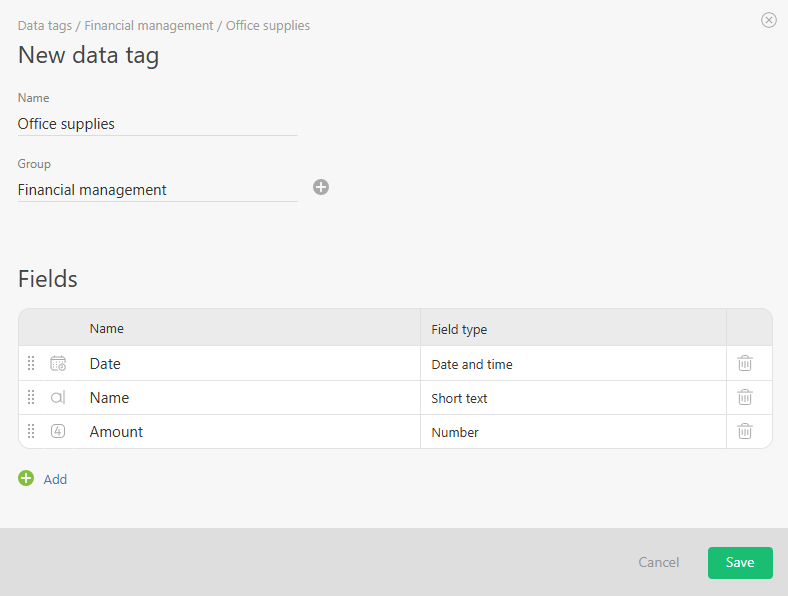Cancel the data tag creation

point(658,563)
